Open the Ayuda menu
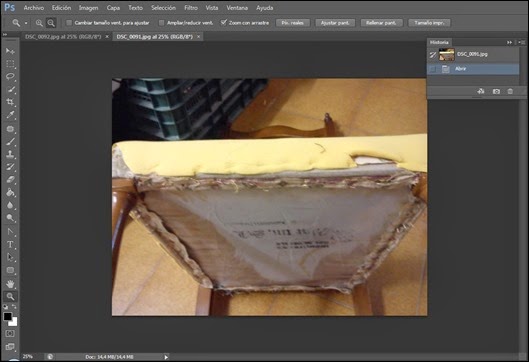 [x=264, y=8]
